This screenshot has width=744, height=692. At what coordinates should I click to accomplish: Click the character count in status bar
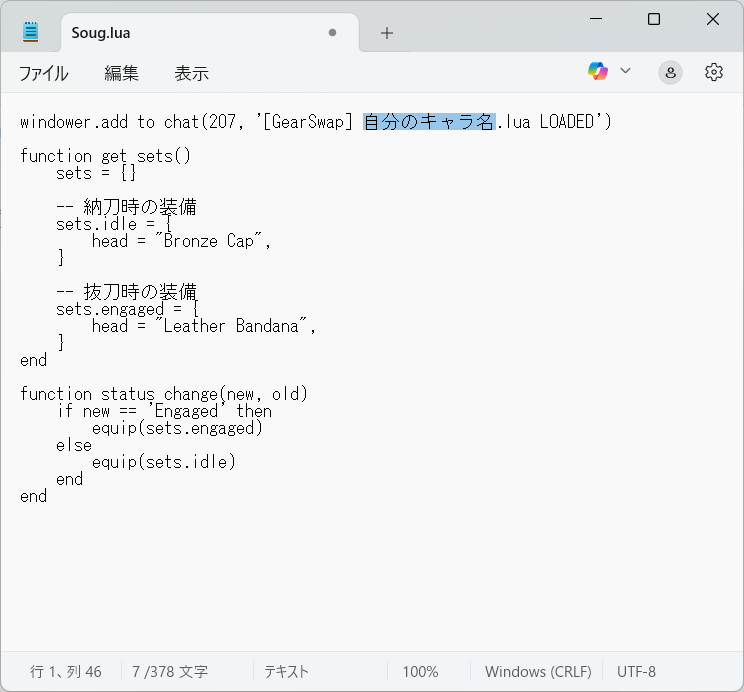tap(170, 672)
